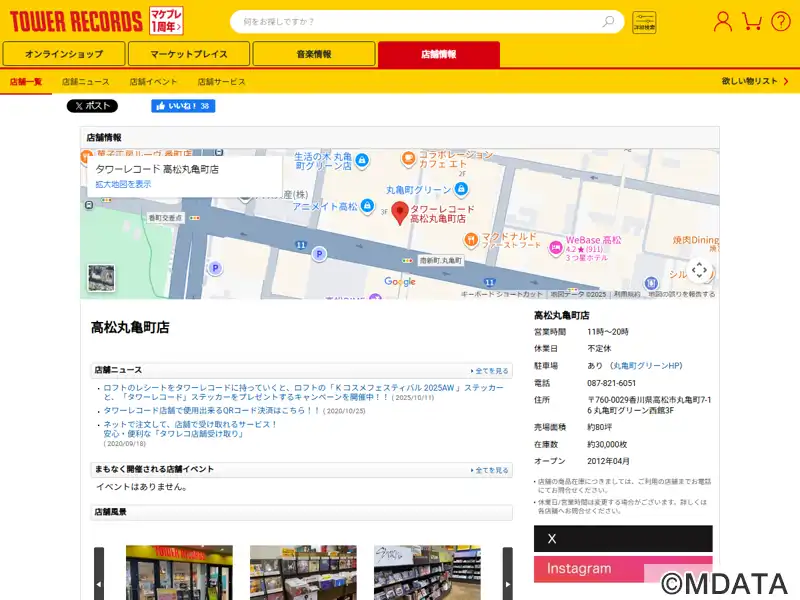Screen dimensions: 800x600
Task: Click the 11時〜20時 business hours text
Action: (x=608, y=332)
